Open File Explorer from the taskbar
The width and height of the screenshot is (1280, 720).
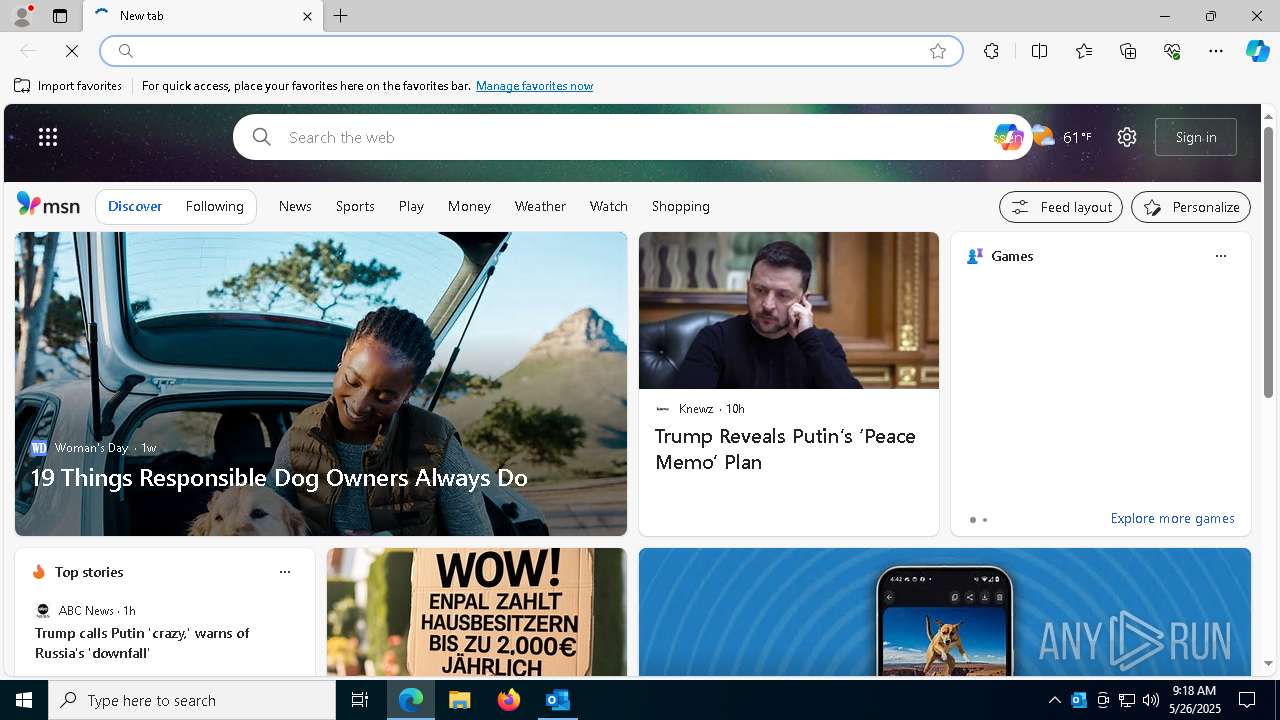[460, 700]
